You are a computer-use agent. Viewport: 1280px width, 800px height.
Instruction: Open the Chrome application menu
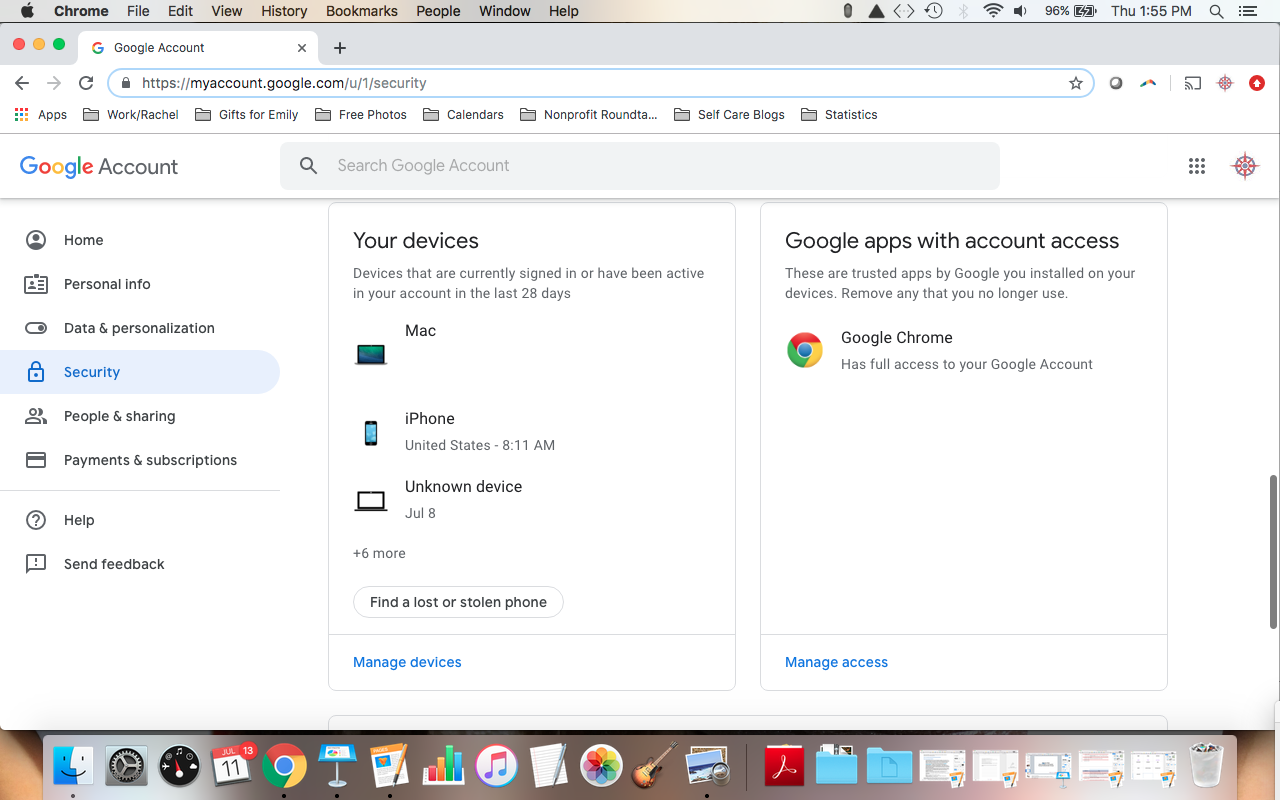click(x=81, y=11)
